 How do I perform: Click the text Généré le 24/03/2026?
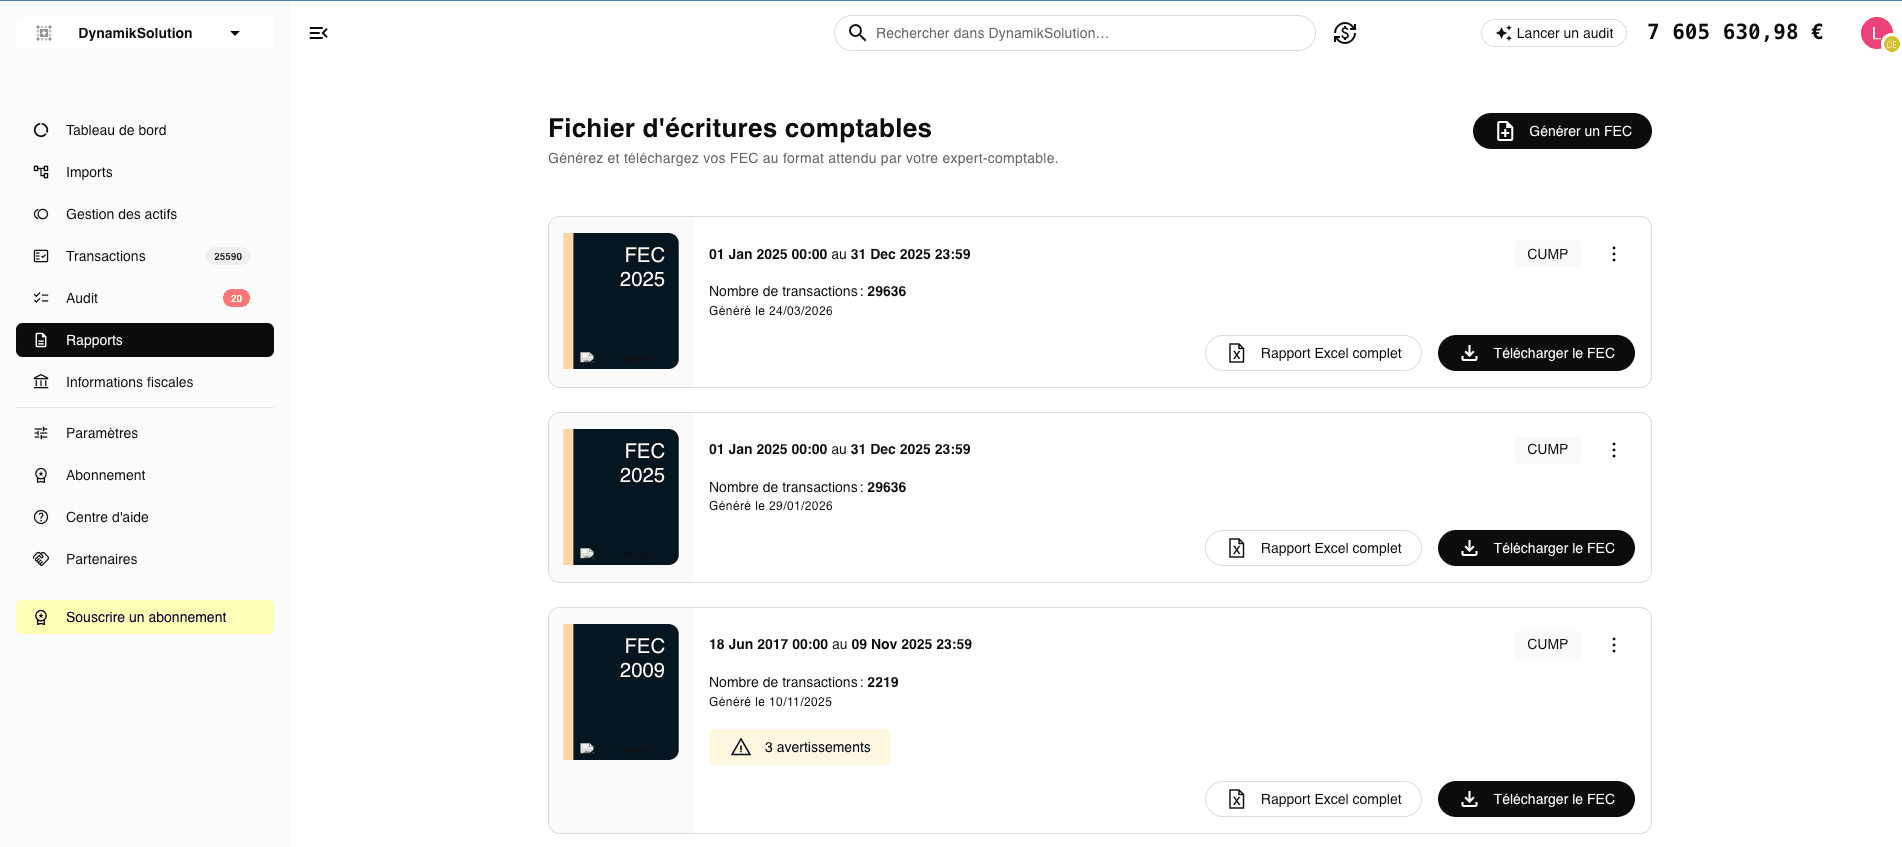coord(771,311)
